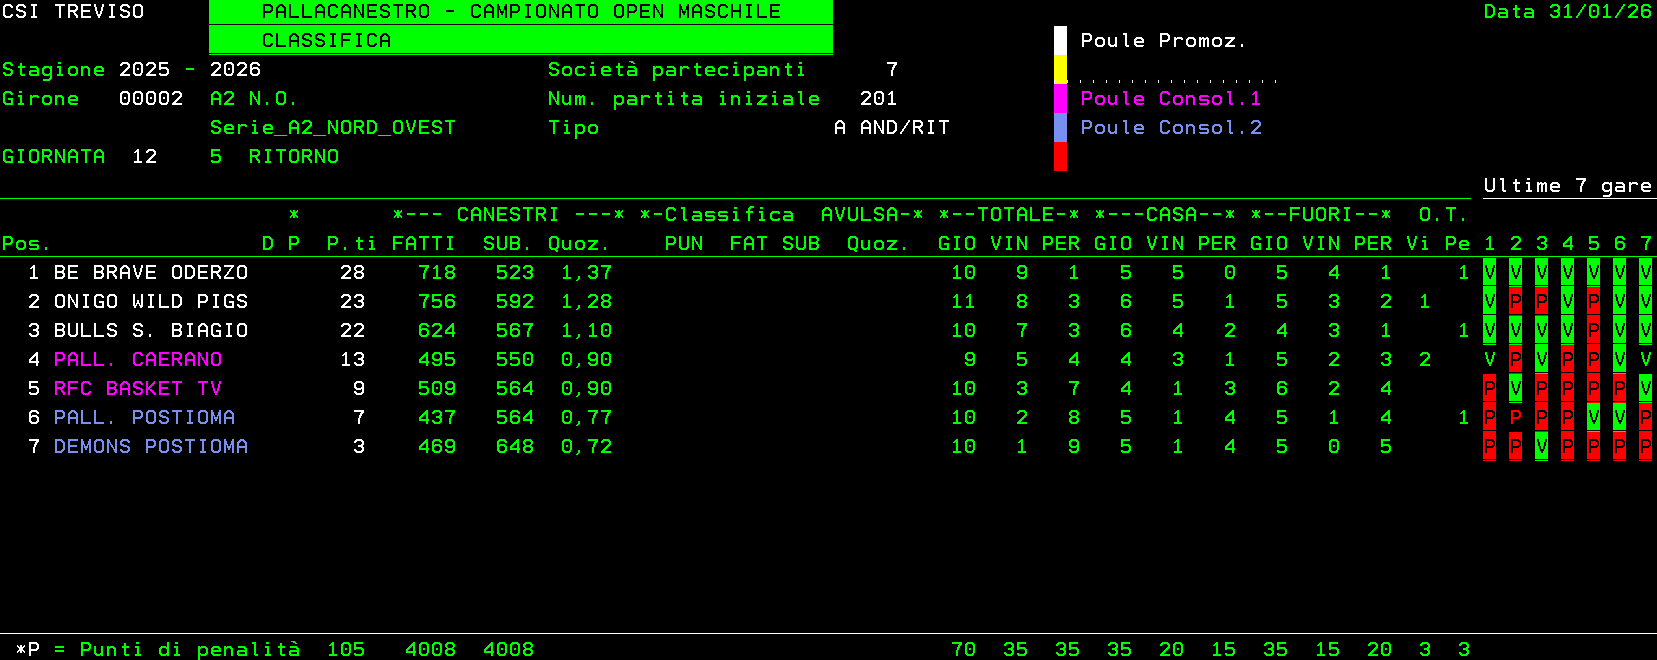
Task: Click DEMONS POSTIOMA's game 3 win badge
Action: [x=1541, y=446]
